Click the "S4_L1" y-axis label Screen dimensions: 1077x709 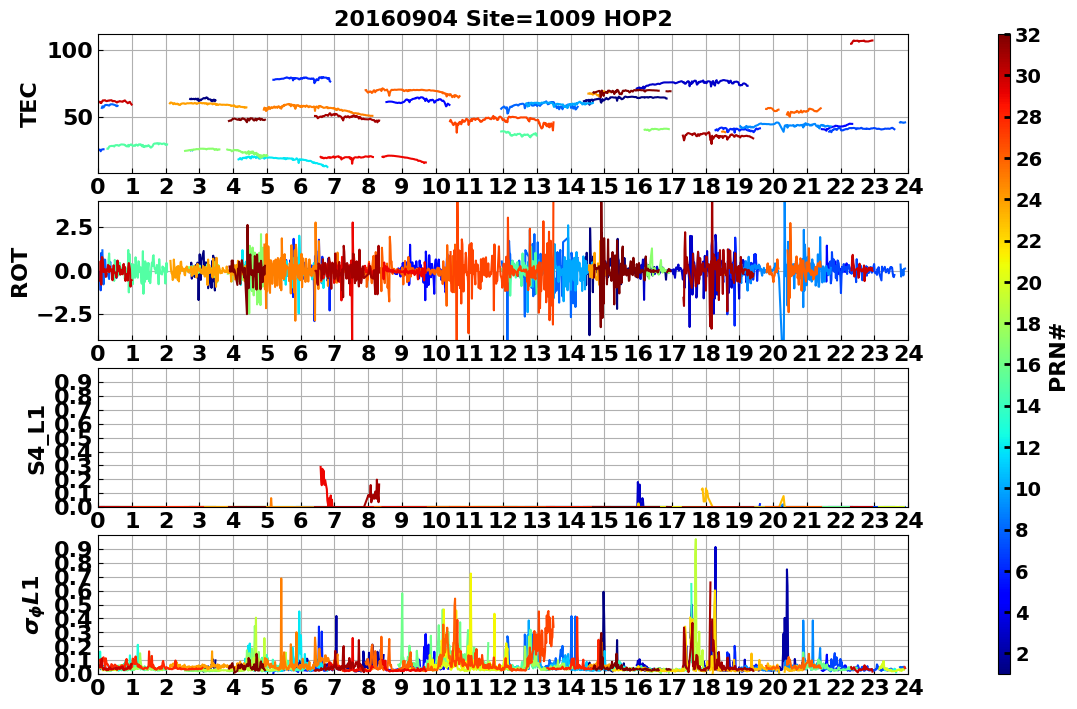point(36,440)
